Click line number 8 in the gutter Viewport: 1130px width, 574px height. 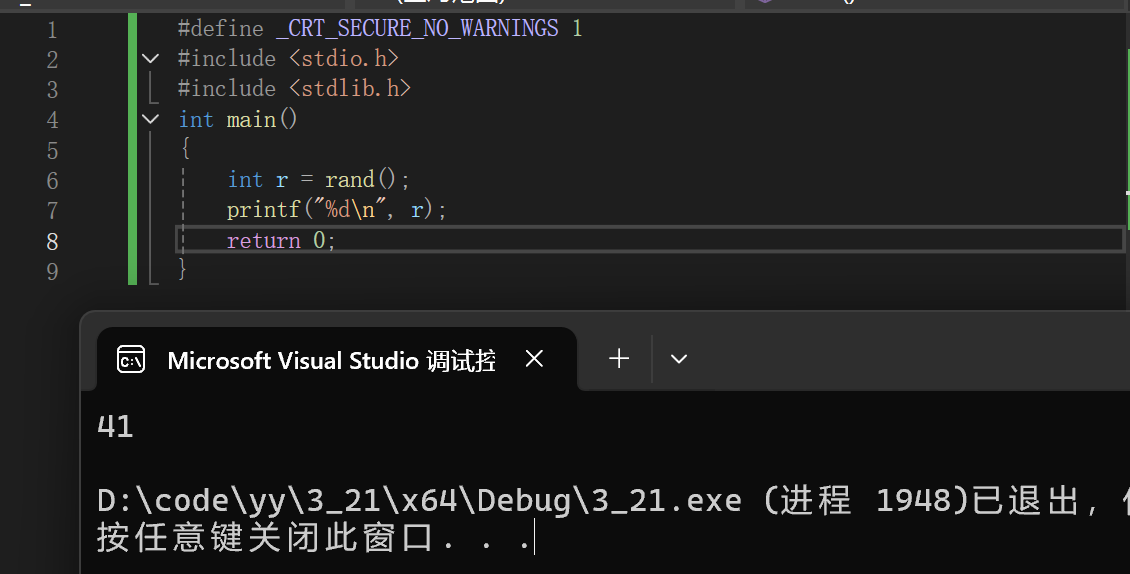52,242
